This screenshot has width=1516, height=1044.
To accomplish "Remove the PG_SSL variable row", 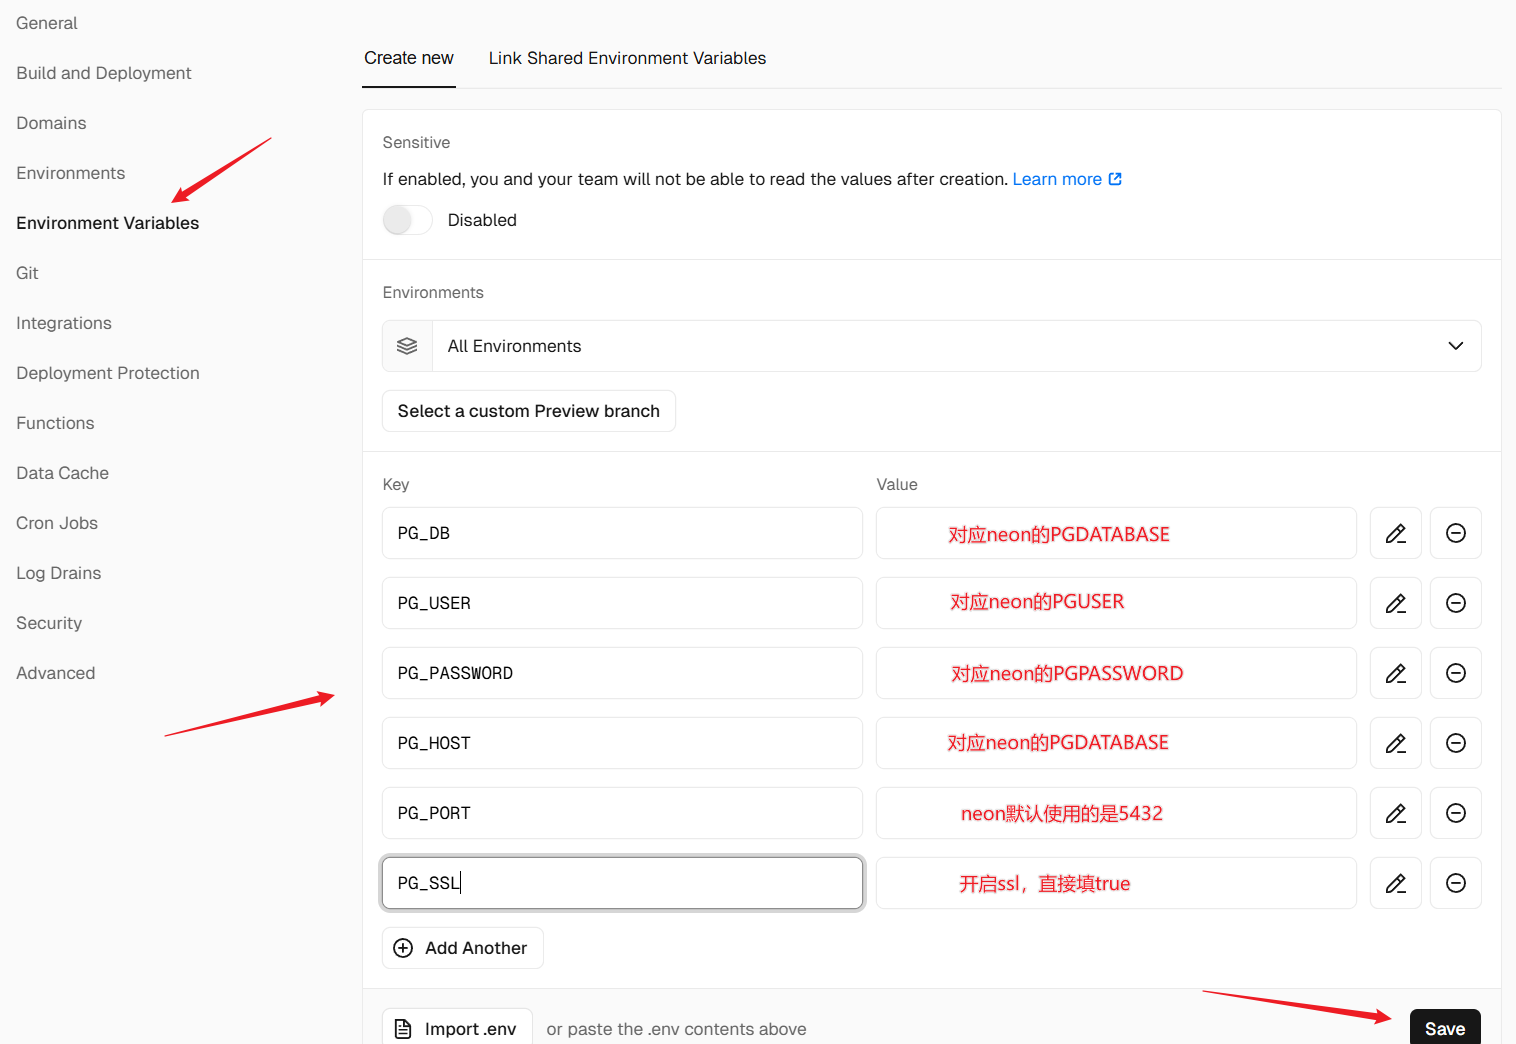I will tap(1455, 883).
